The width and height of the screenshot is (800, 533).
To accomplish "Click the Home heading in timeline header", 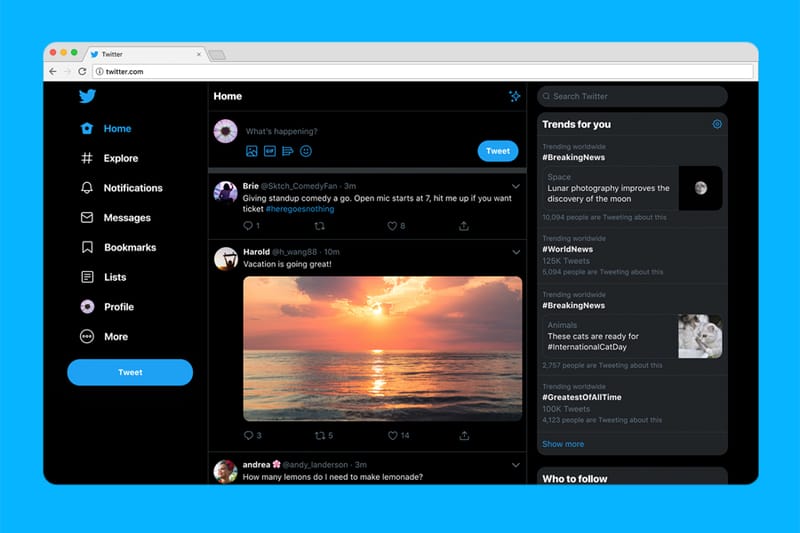I will [x=228, y=96].
